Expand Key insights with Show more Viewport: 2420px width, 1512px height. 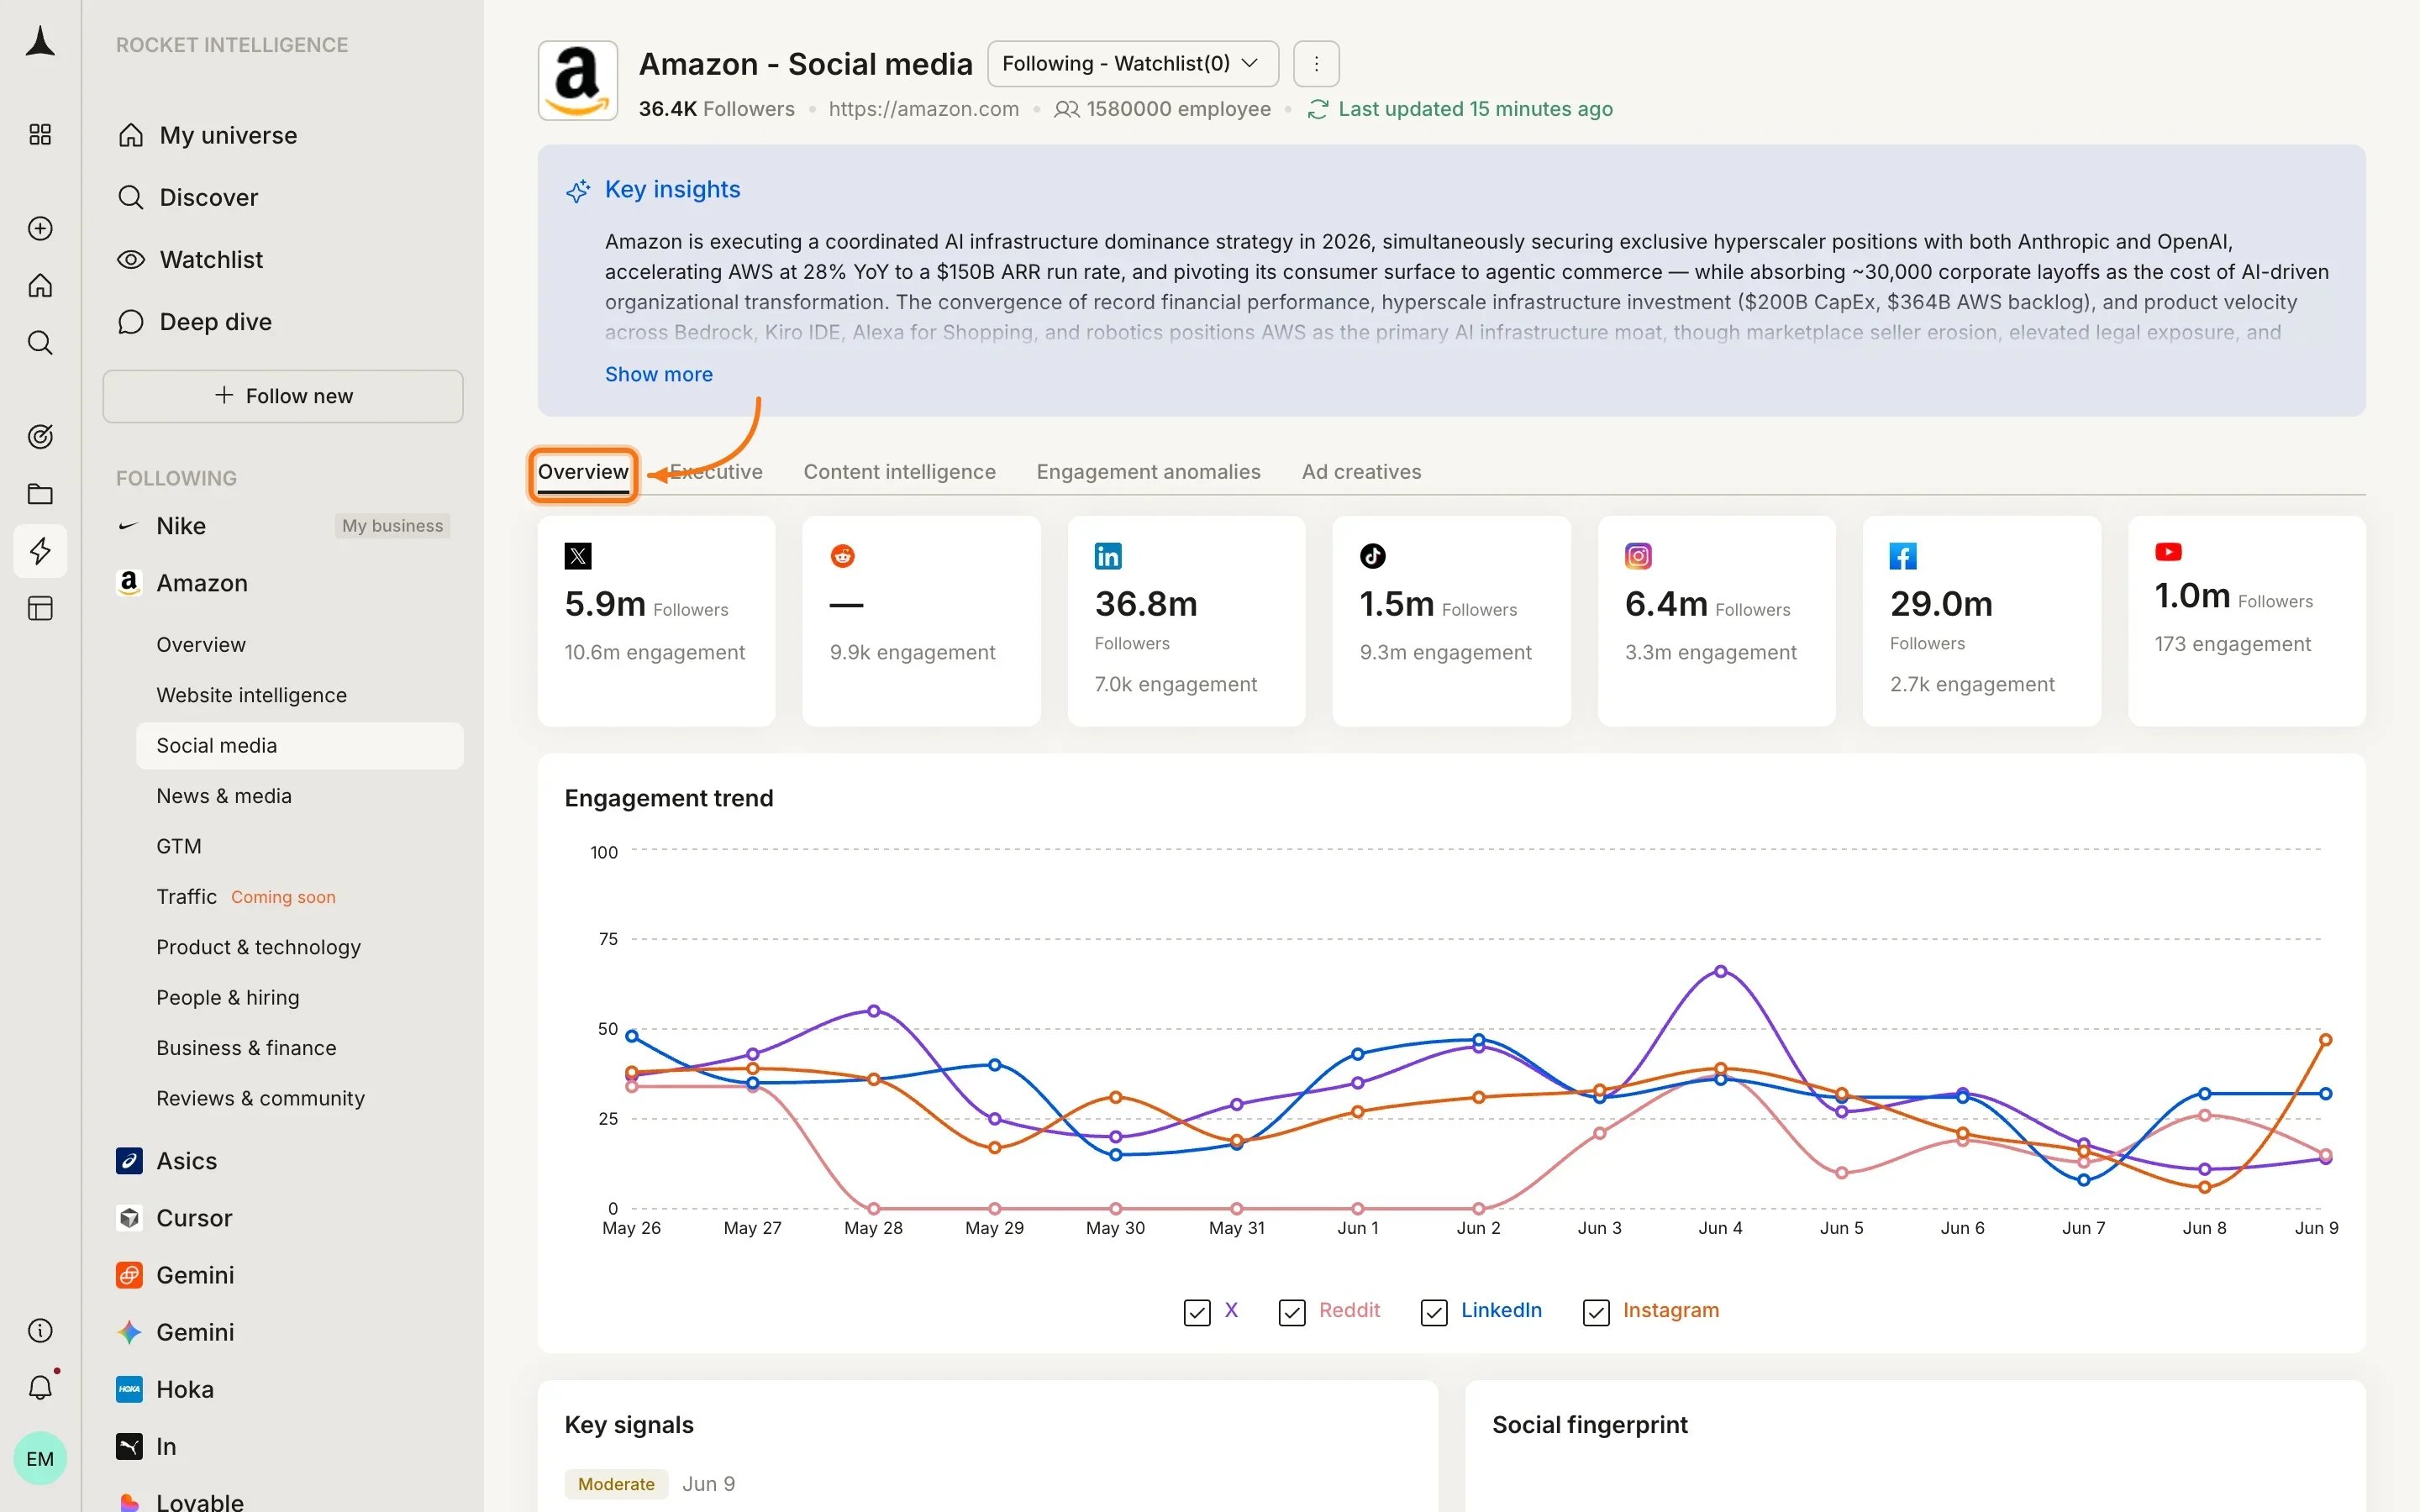(659, 374)
